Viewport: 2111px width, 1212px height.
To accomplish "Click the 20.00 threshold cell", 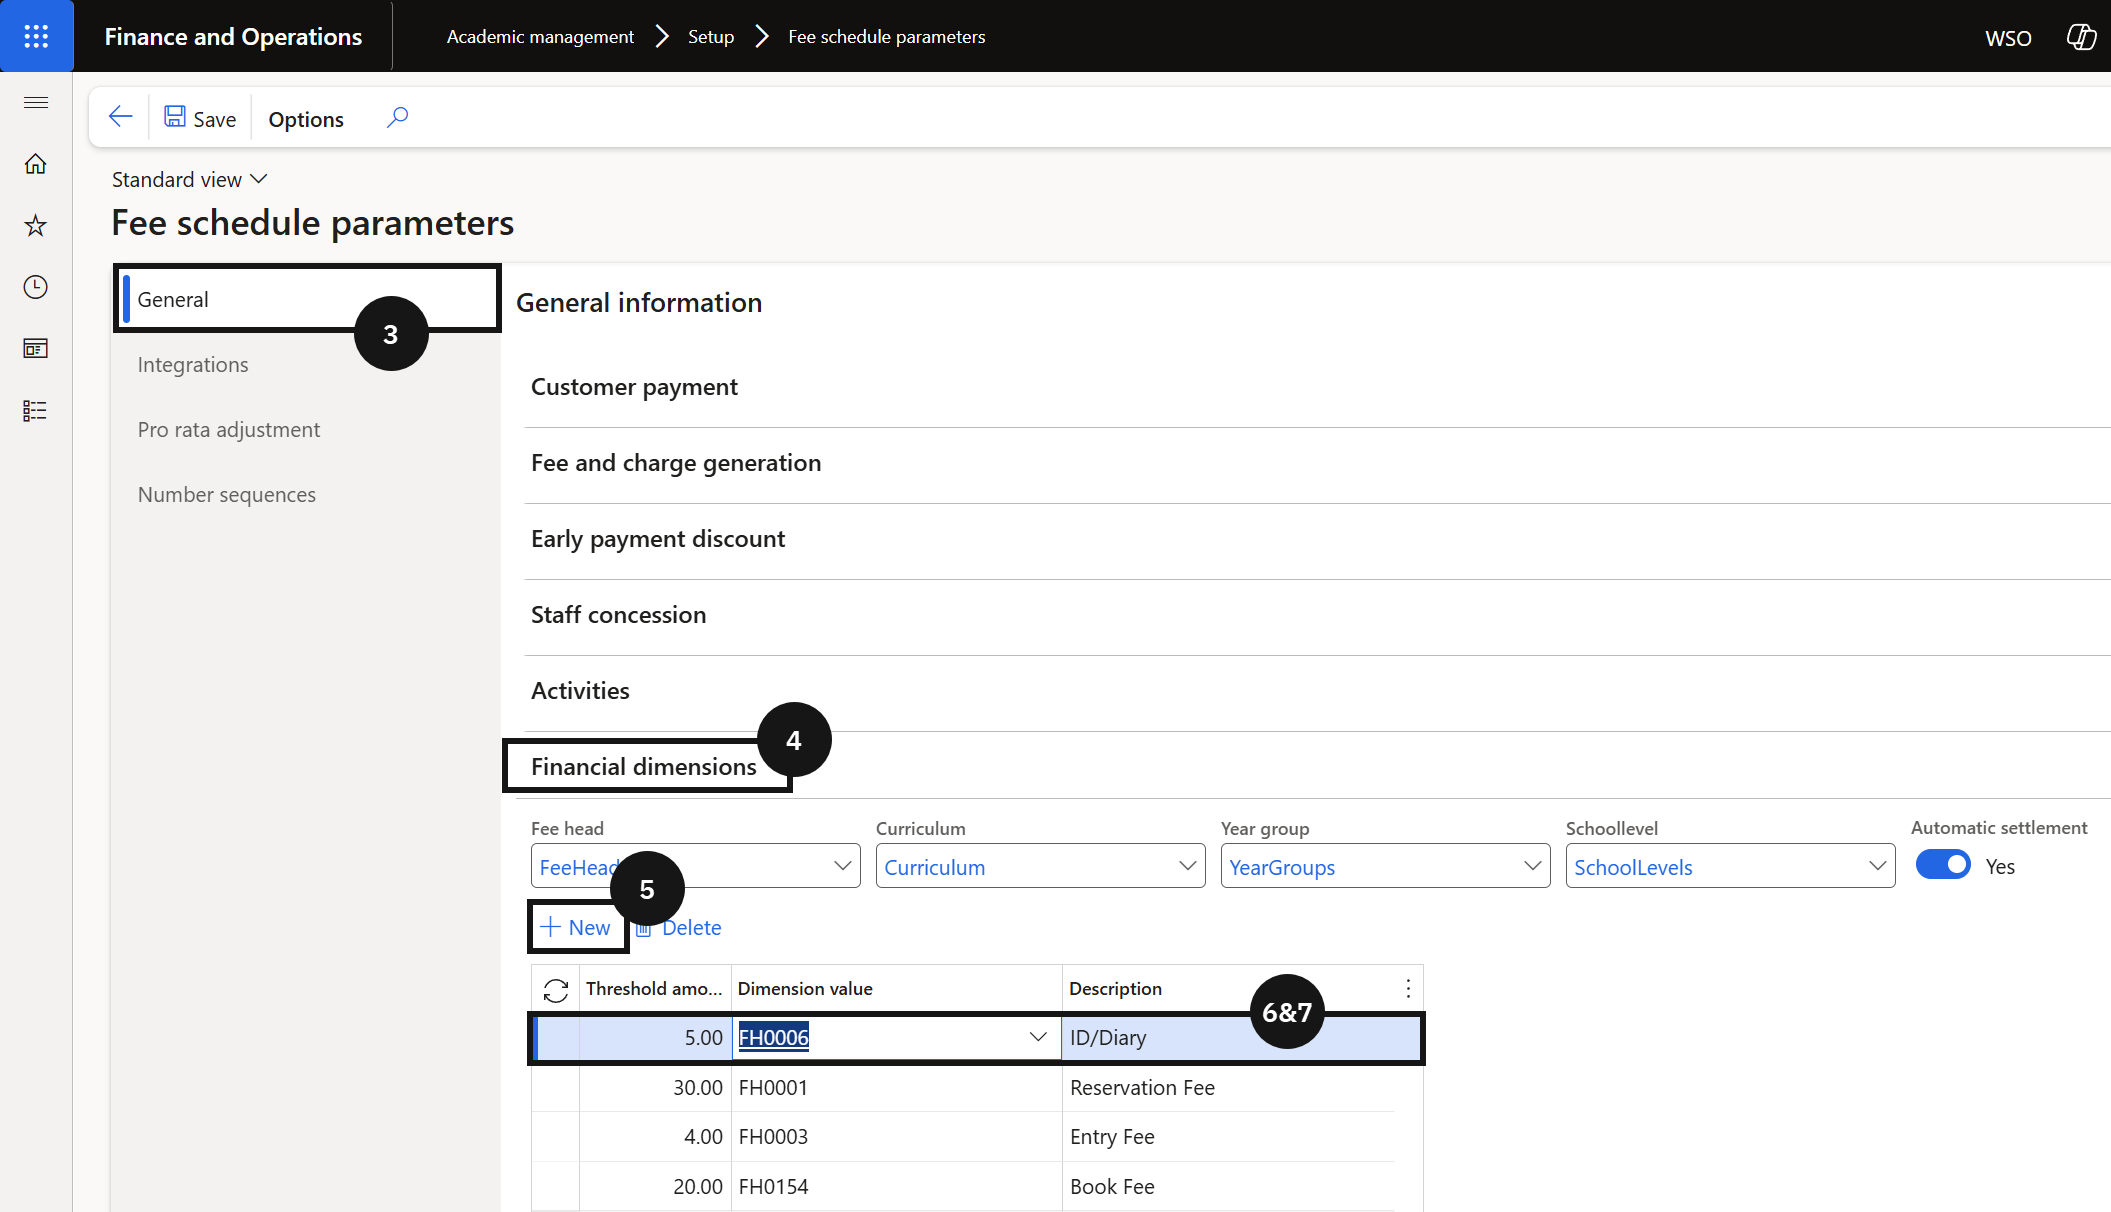I will coord(654,1187).
